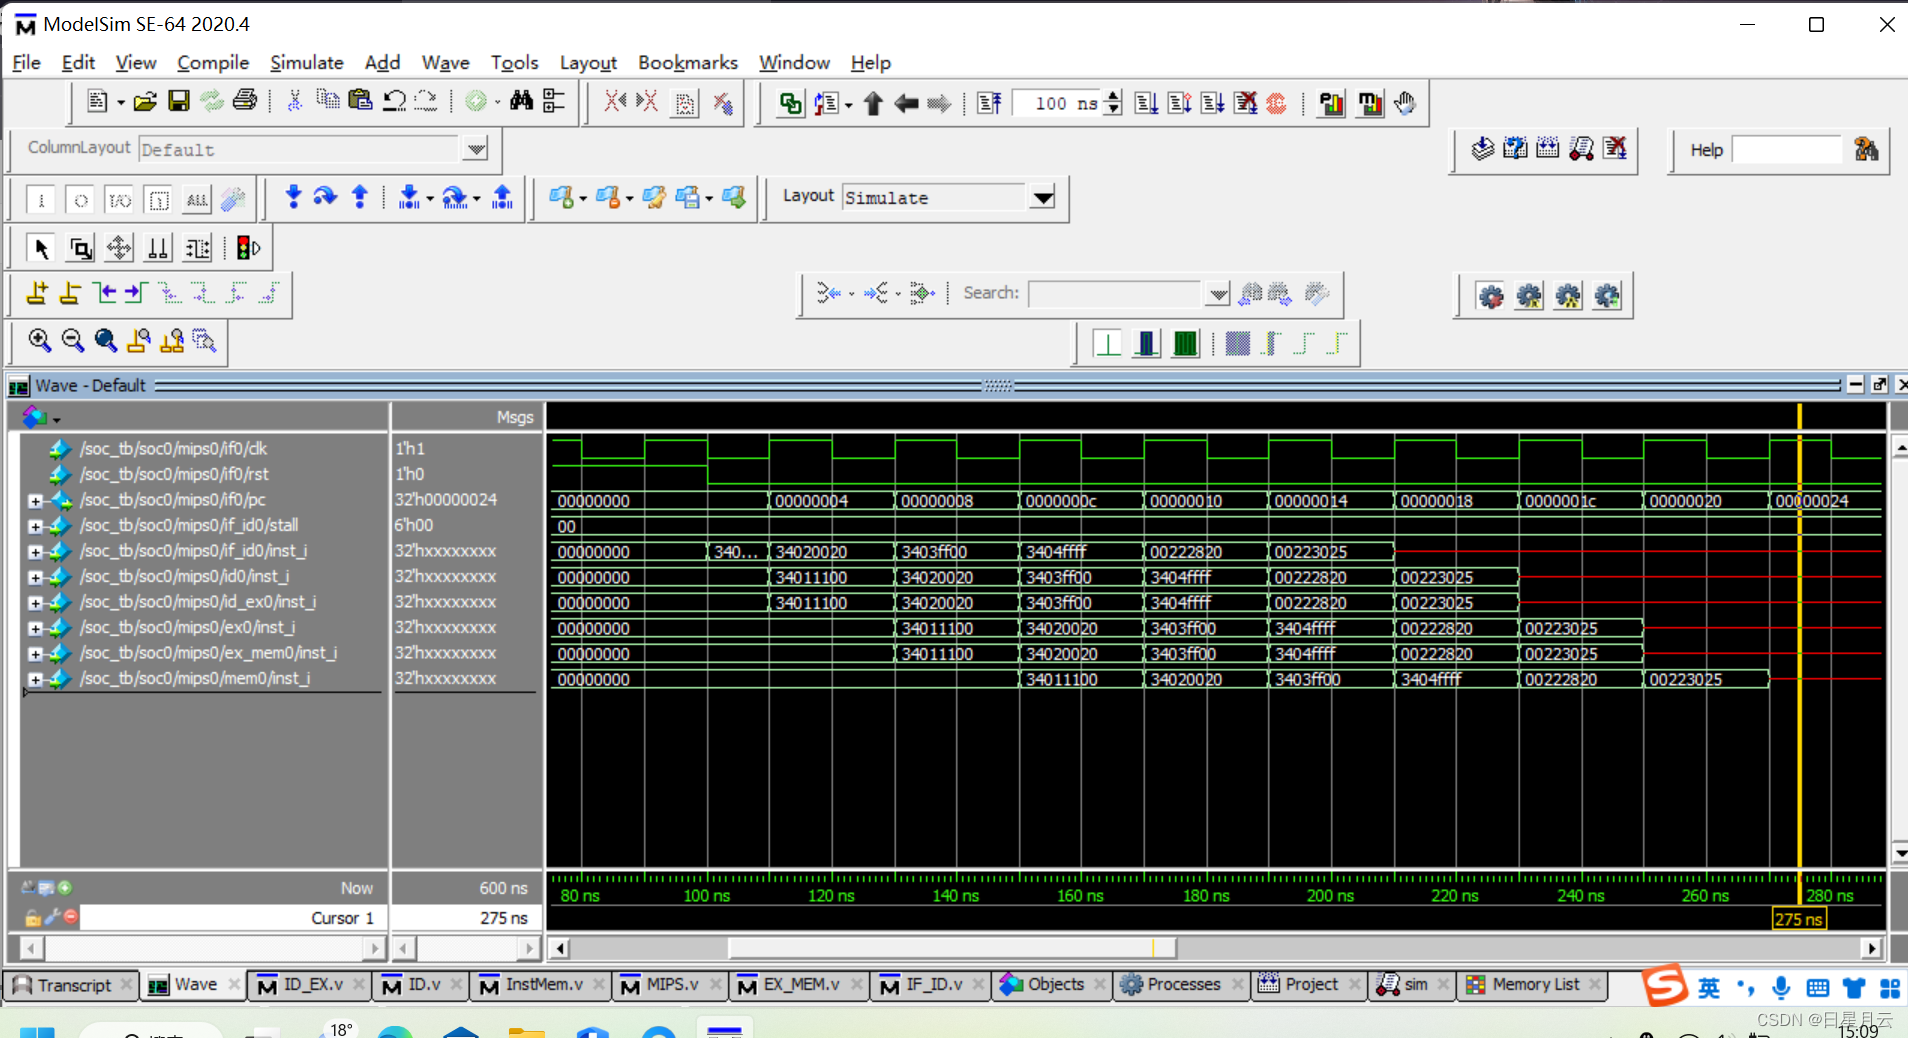Toggle the I/O ports filter button
Screen dimensions: 1908x1038
click(x=119, y=200)
